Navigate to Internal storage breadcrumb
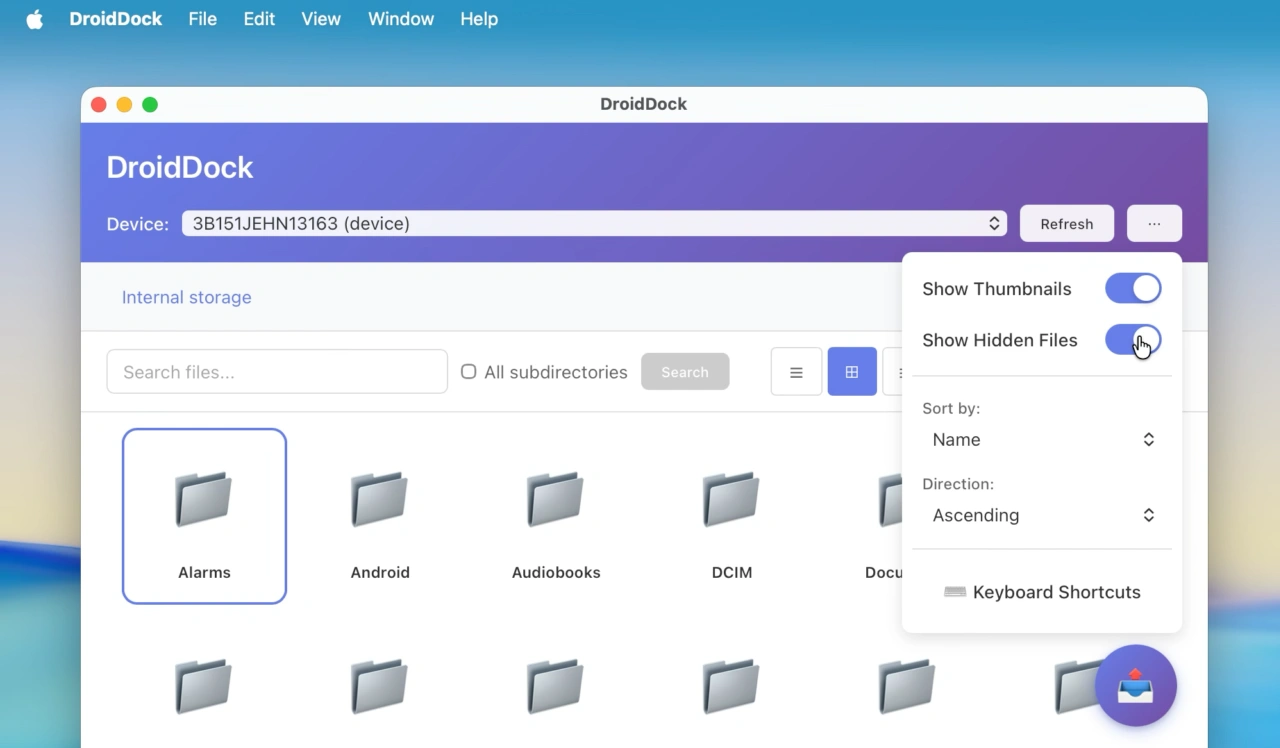Image resolution: width=1280 pixels, height=748 pixels. [186, 297]
